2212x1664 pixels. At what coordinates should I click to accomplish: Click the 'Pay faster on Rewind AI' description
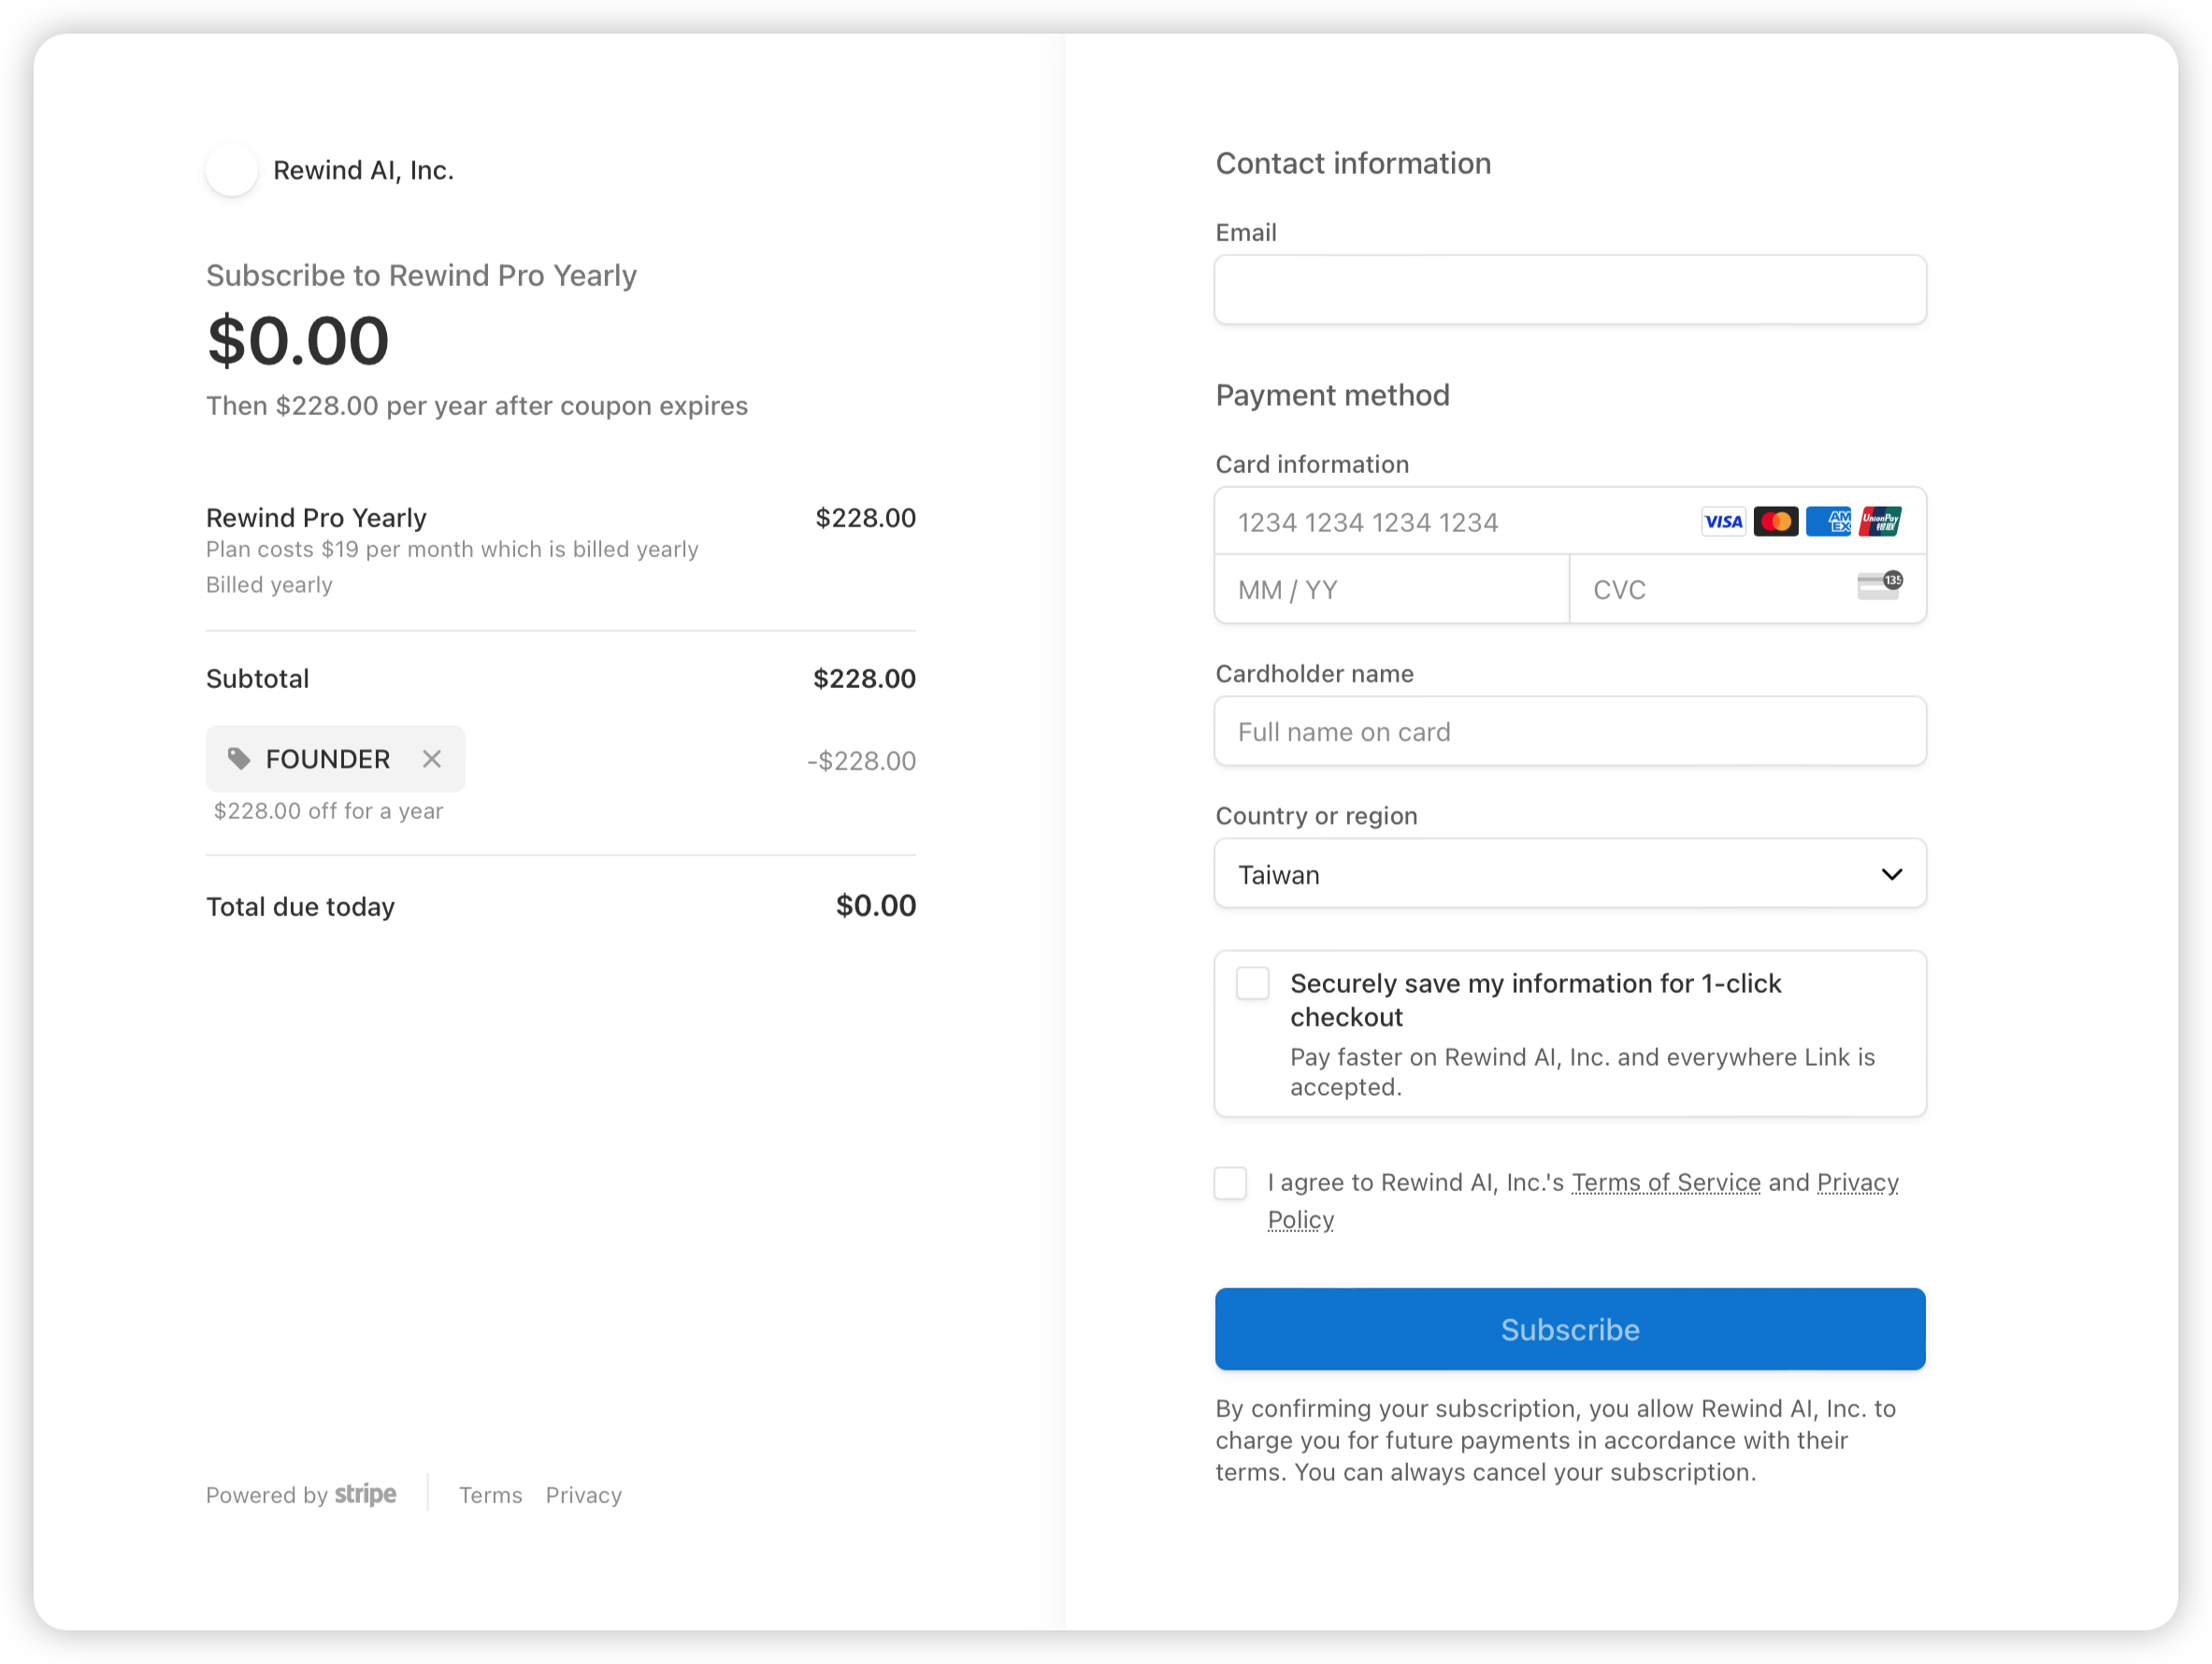(x=1583, y=1072)
